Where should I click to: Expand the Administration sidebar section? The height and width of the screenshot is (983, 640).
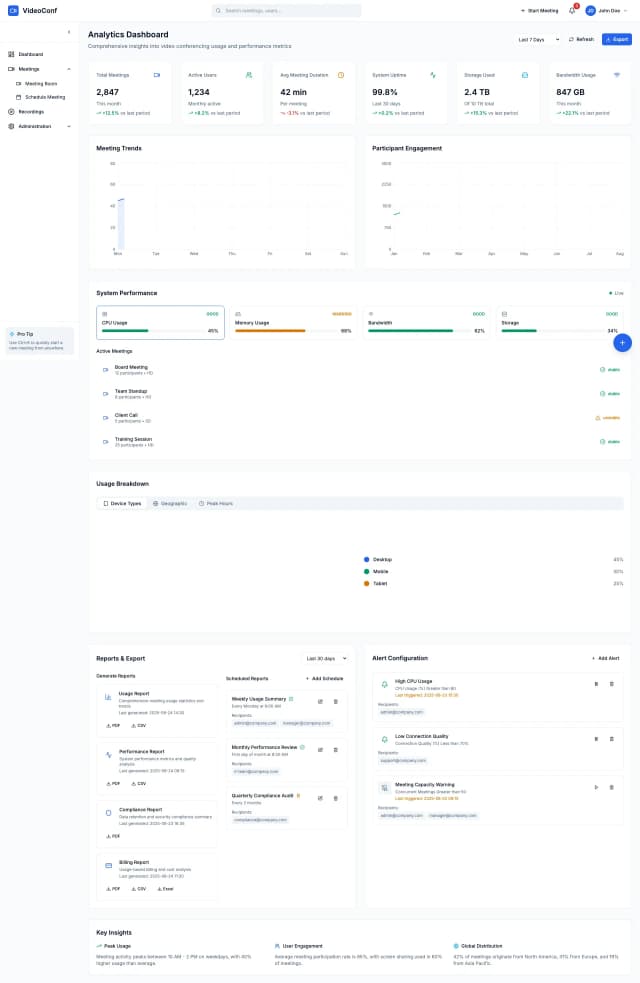click(38, 126)
